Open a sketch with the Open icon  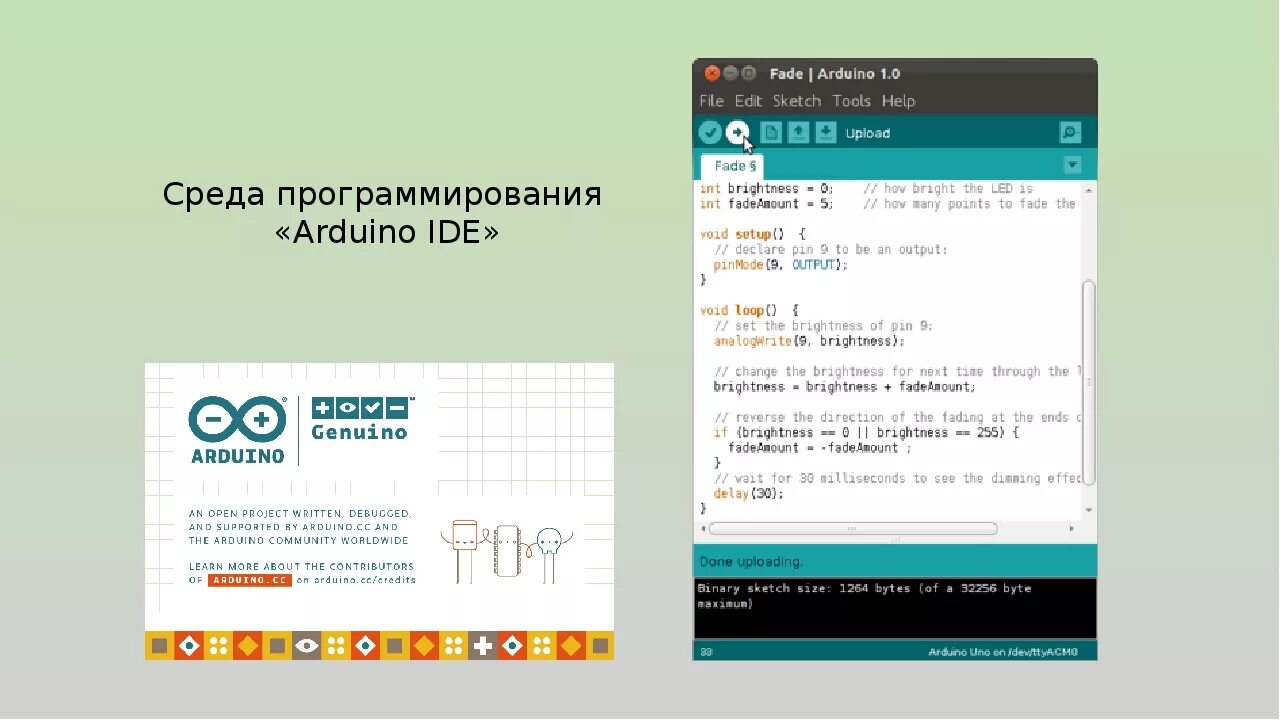coord(798,132)
